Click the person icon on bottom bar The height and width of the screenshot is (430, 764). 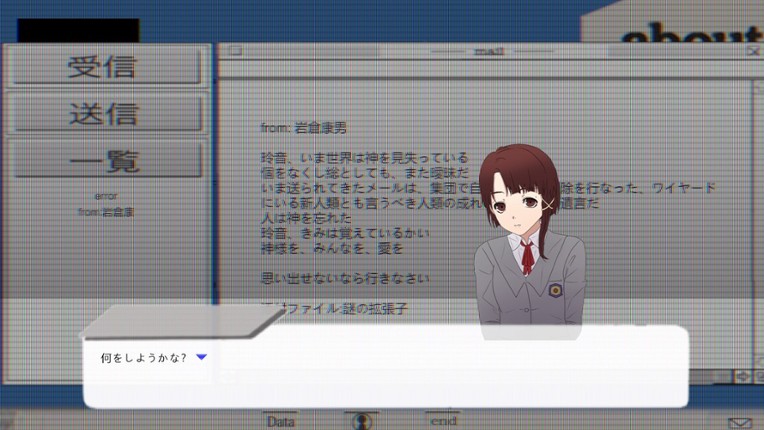(x=362, y=421)
